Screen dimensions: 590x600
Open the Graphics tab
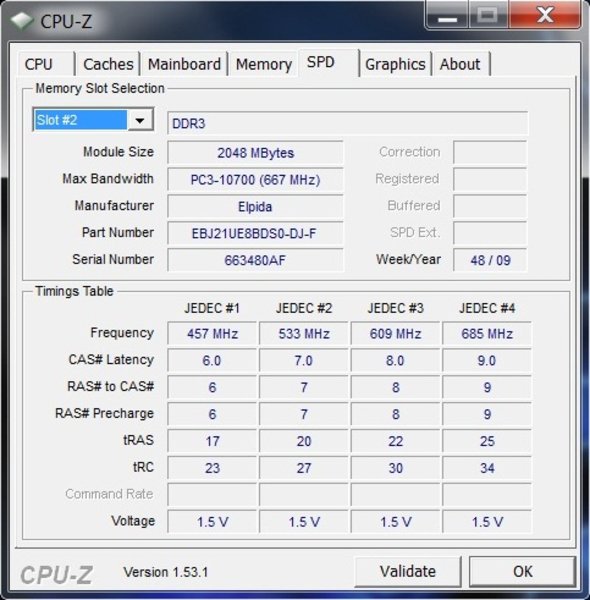[x=395, y=64]
